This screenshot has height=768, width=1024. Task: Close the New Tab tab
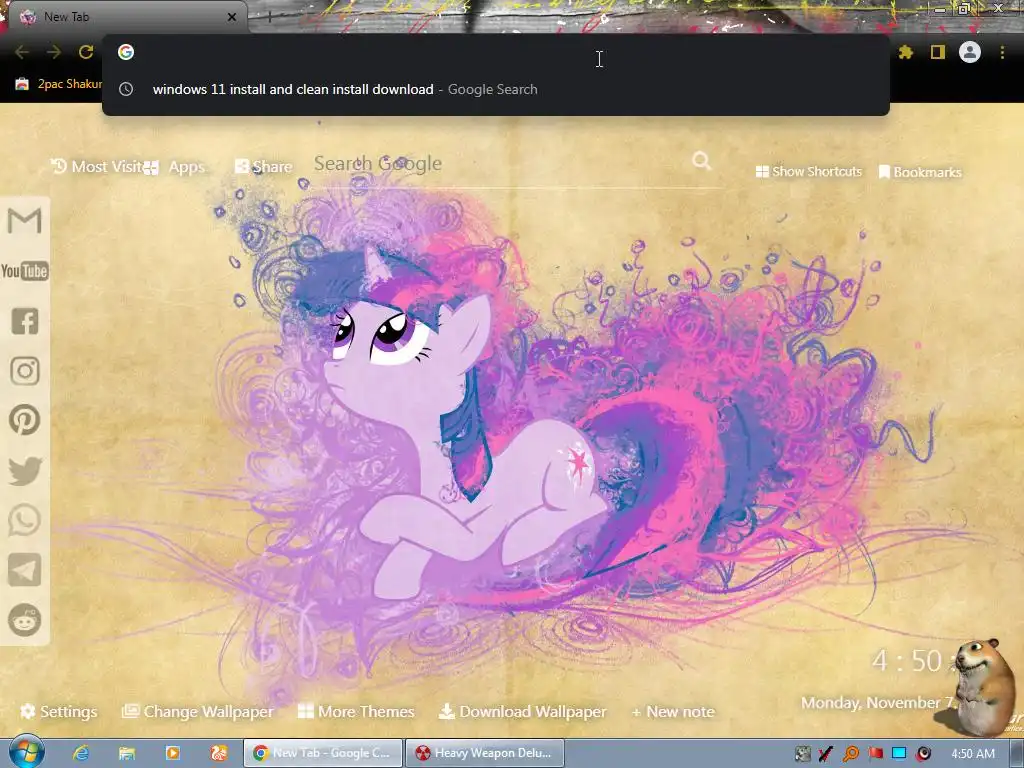tap(232, 17)
